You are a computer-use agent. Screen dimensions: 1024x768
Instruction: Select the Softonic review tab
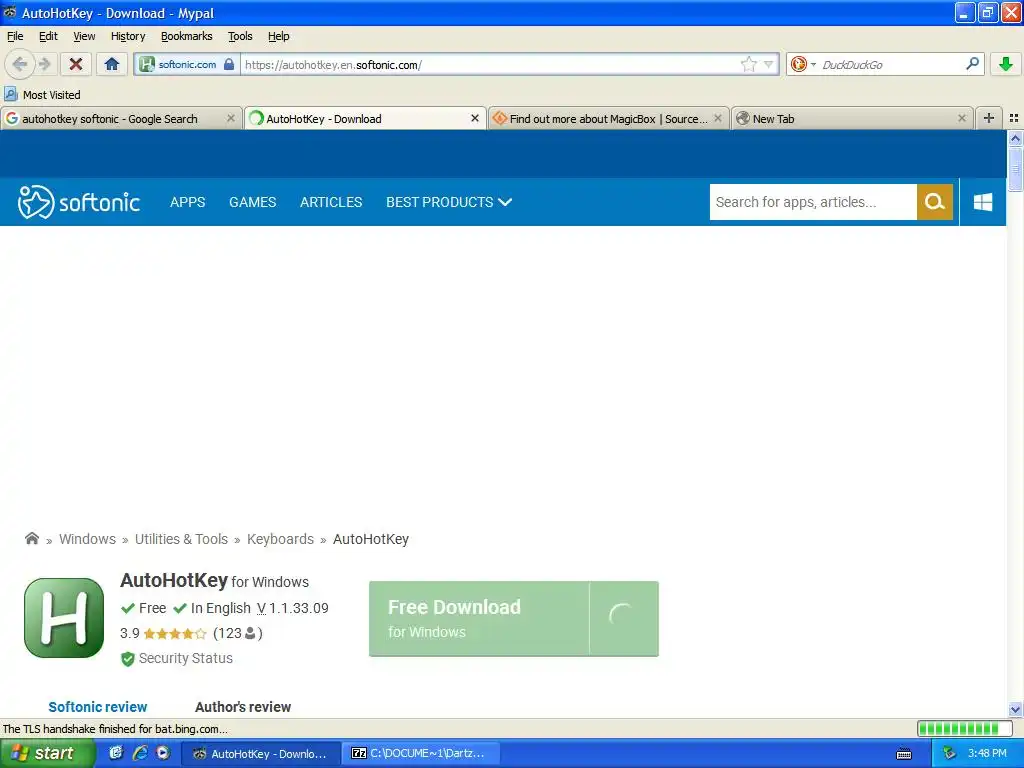(x=98, y=707)
